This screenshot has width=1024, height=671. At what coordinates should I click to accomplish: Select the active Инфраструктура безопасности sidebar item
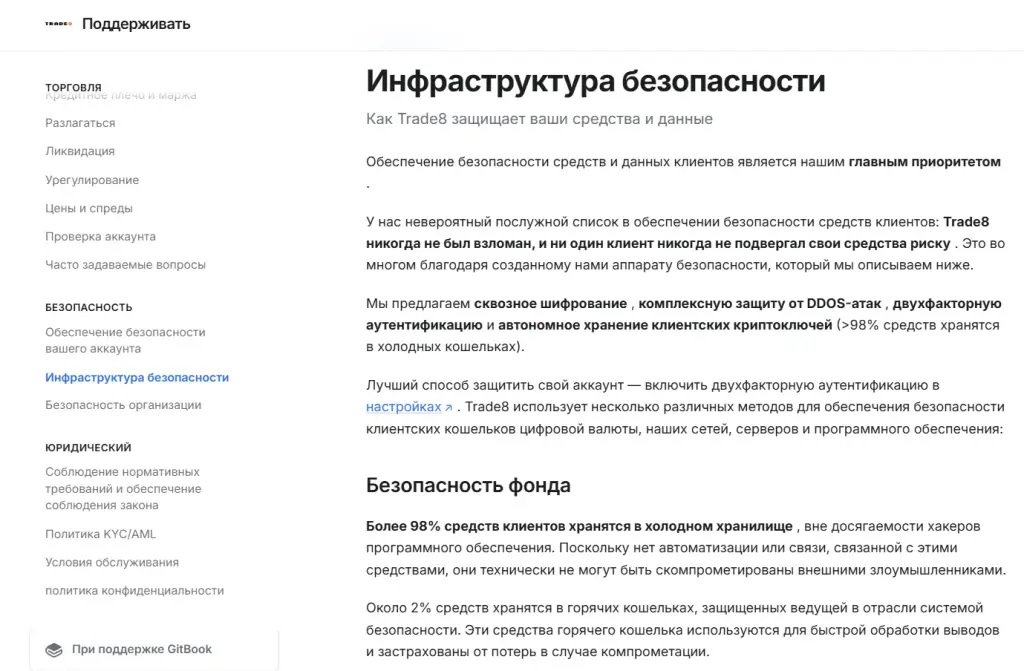pyautogui.click(x=137, y=378)
